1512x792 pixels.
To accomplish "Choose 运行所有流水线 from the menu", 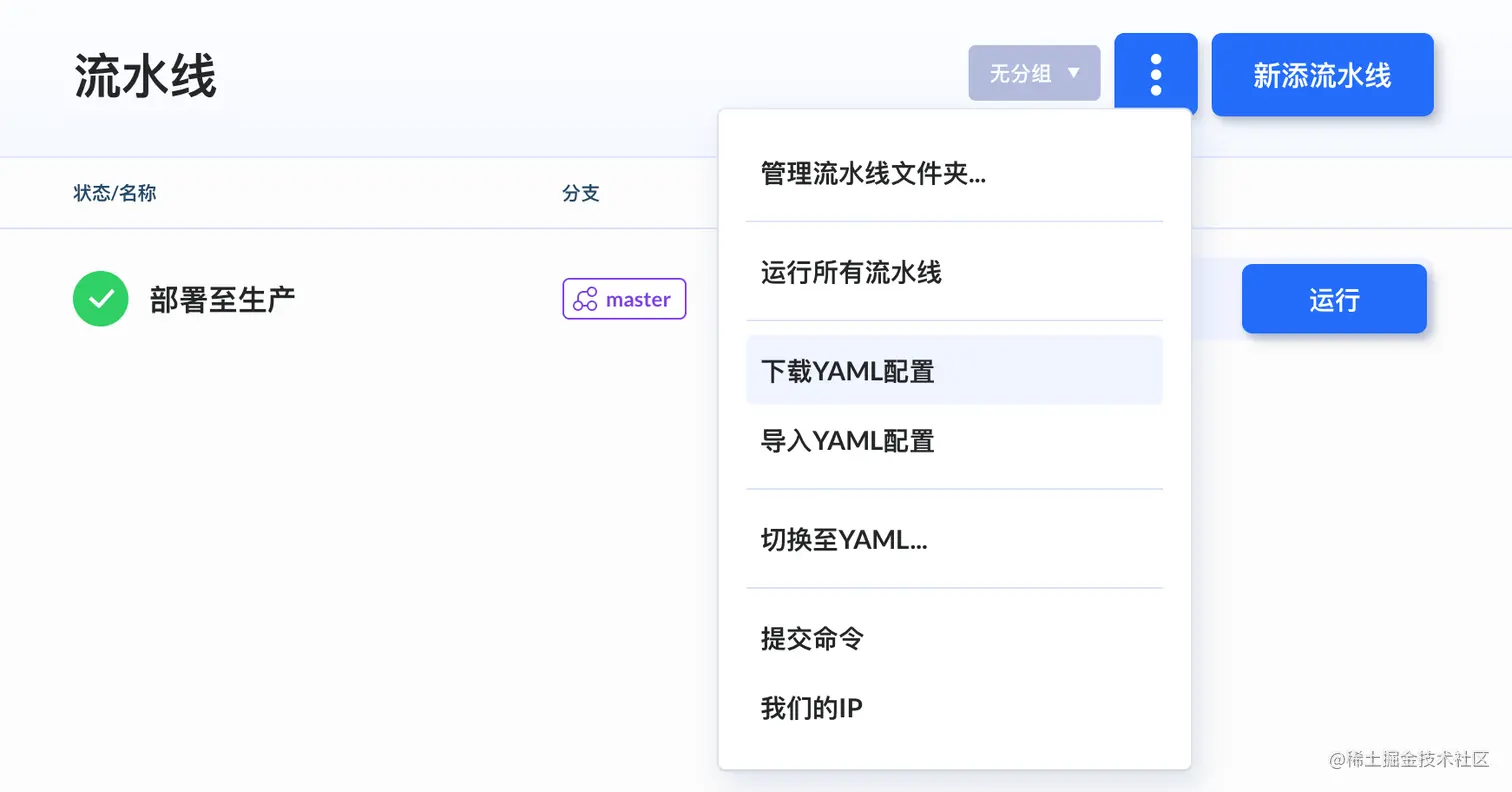I will [x=955, y=272].
